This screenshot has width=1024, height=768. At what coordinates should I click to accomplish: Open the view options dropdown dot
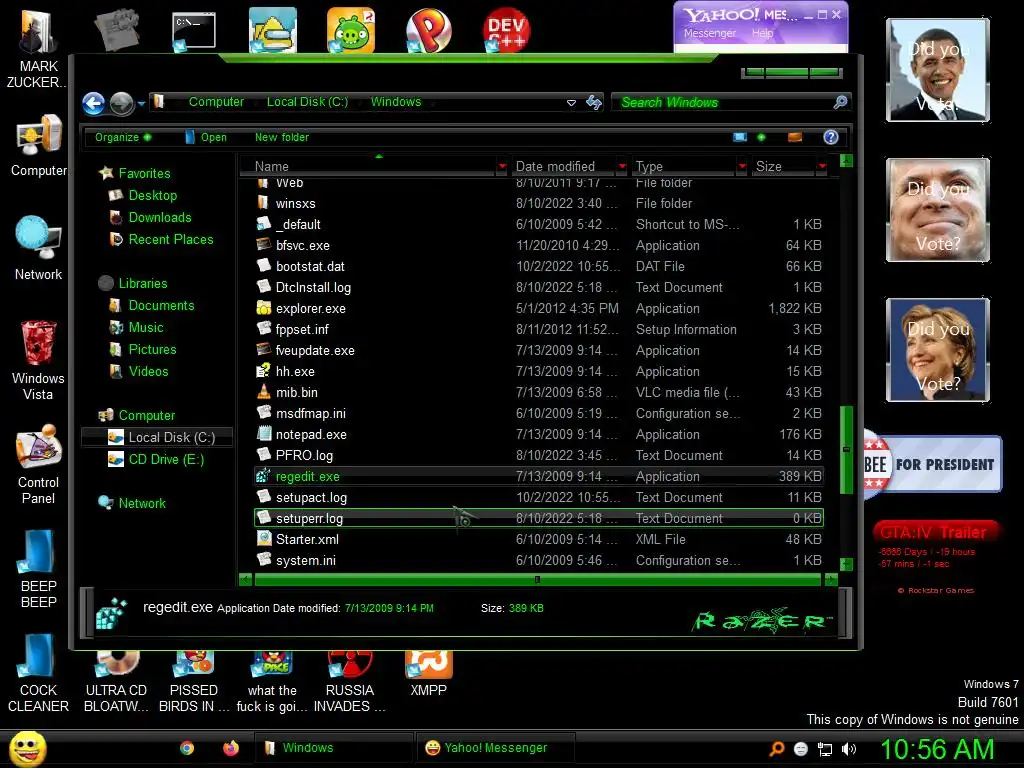point(761,137)
